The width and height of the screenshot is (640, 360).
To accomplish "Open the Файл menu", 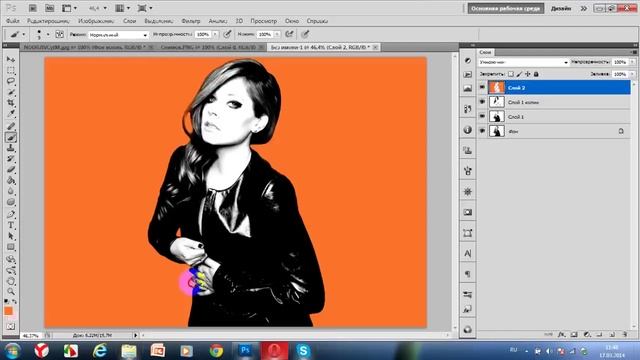I will [13, 21].
